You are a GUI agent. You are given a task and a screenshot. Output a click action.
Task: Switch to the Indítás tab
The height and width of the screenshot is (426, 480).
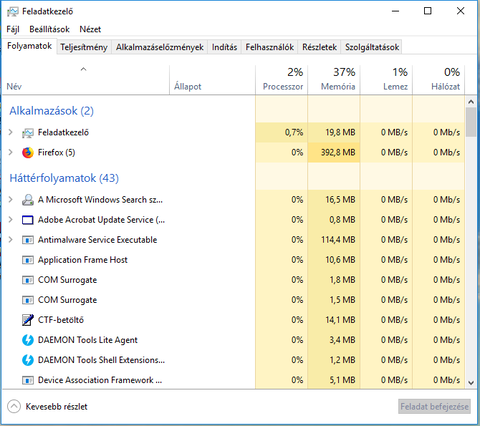point(224,47)
